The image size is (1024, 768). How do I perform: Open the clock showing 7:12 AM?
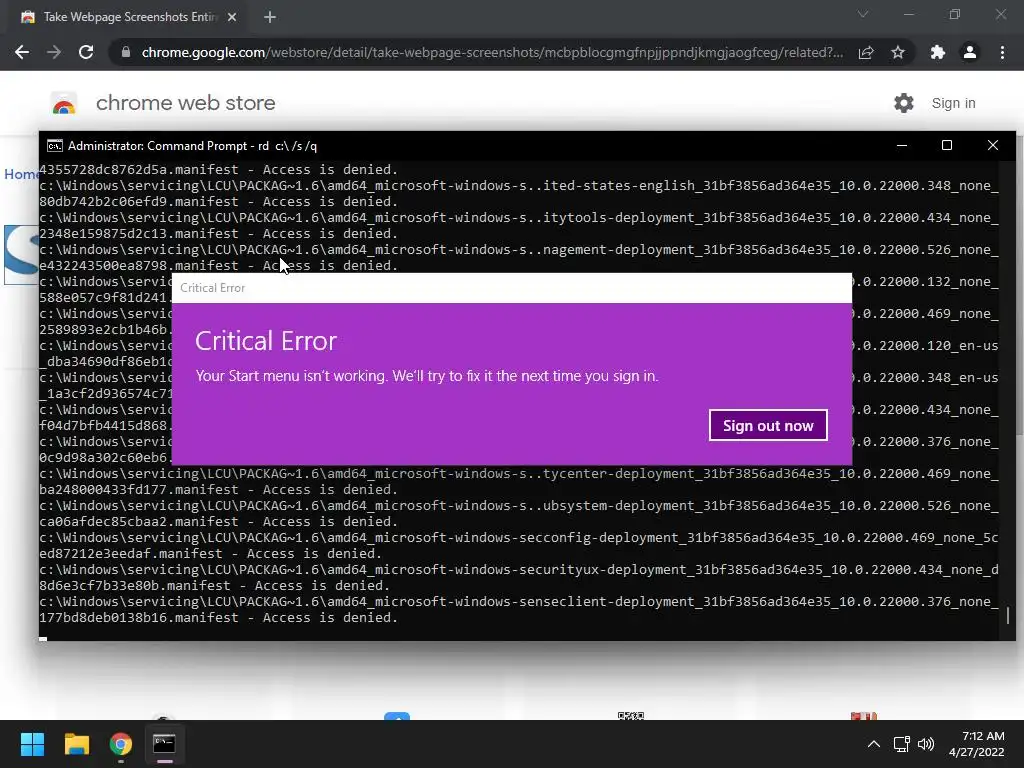point(977,744)
